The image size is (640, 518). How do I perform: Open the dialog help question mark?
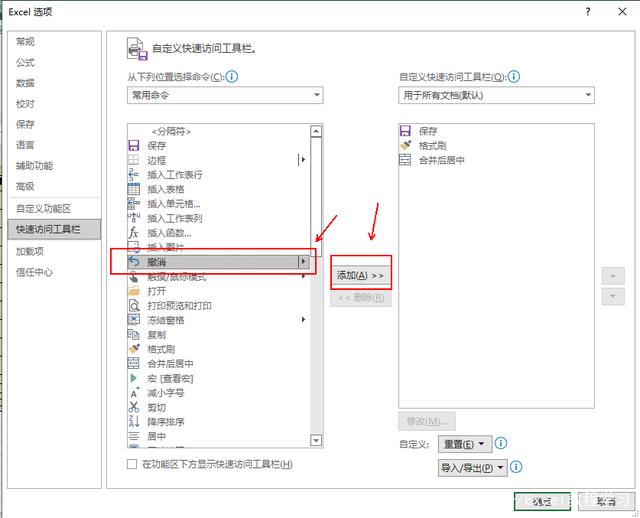(x=588, y=11)
